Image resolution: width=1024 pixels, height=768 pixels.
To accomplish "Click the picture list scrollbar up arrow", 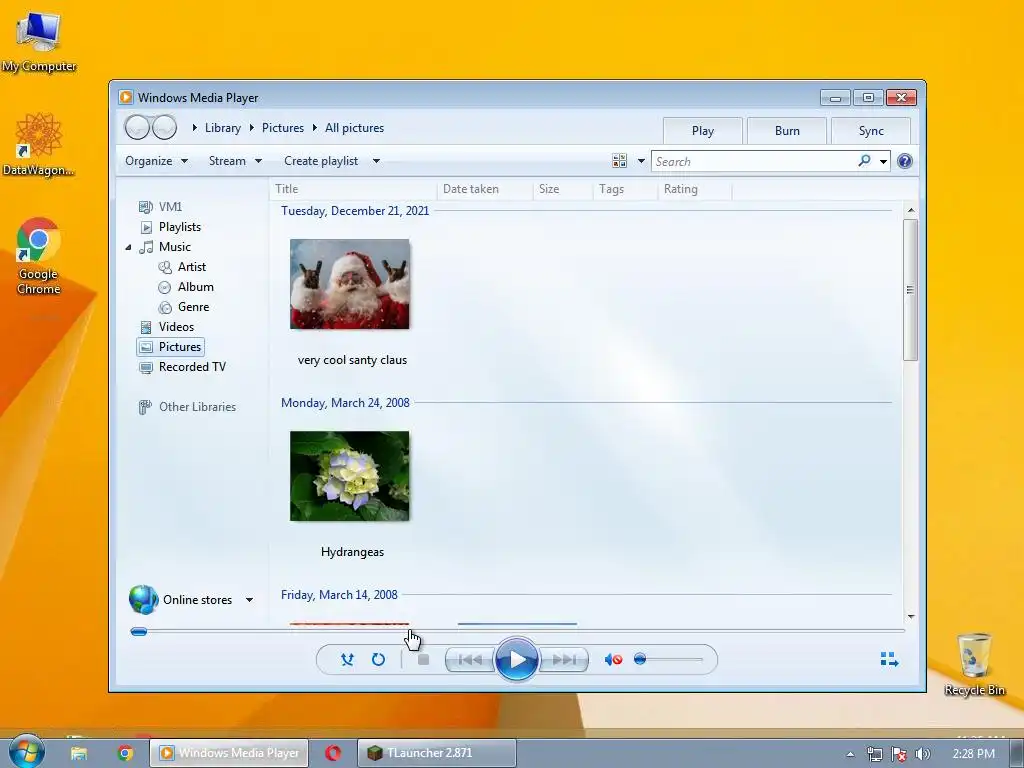I will (x=910, y=210).
